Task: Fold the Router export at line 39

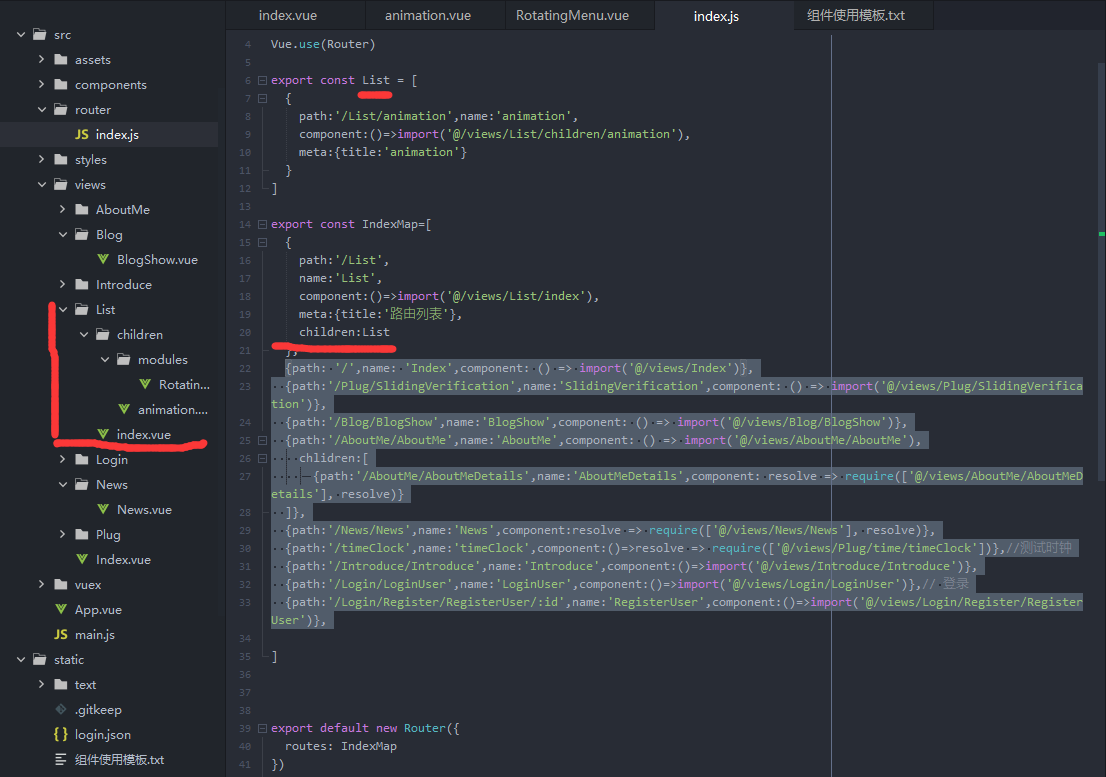Action: click(262, 728)
